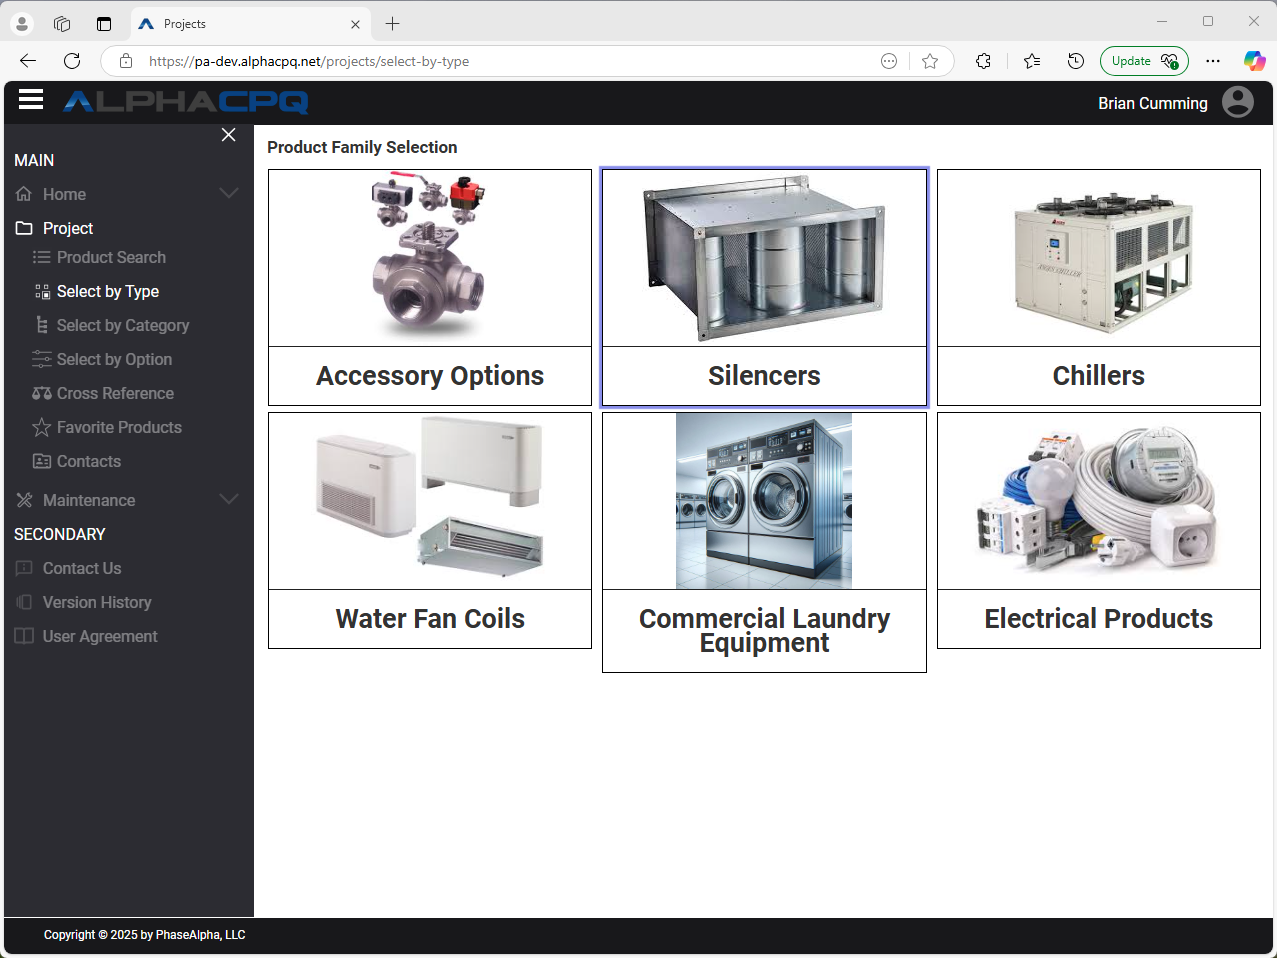1277x958 pixels.
Task: Expand the Home section chevron
Action: [x=229, y=193]
